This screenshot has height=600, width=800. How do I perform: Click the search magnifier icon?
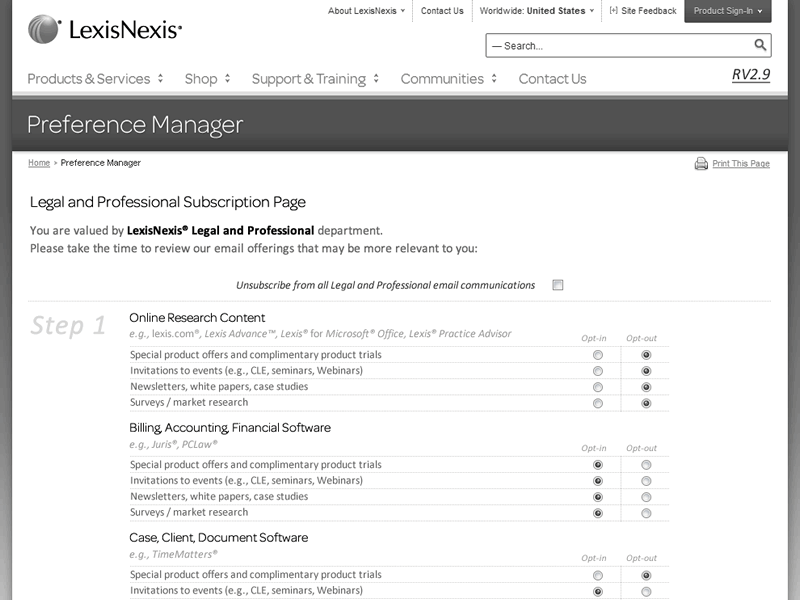tap(760, 45)
